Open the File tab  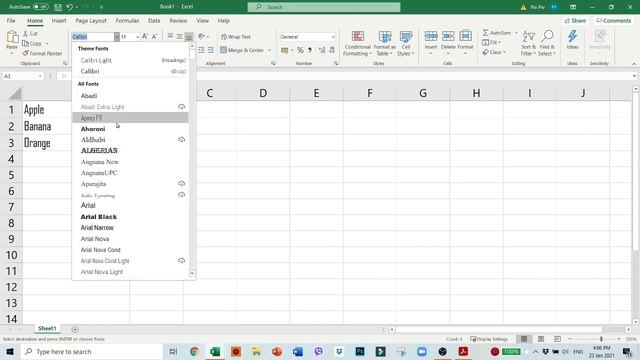(11, 20)
